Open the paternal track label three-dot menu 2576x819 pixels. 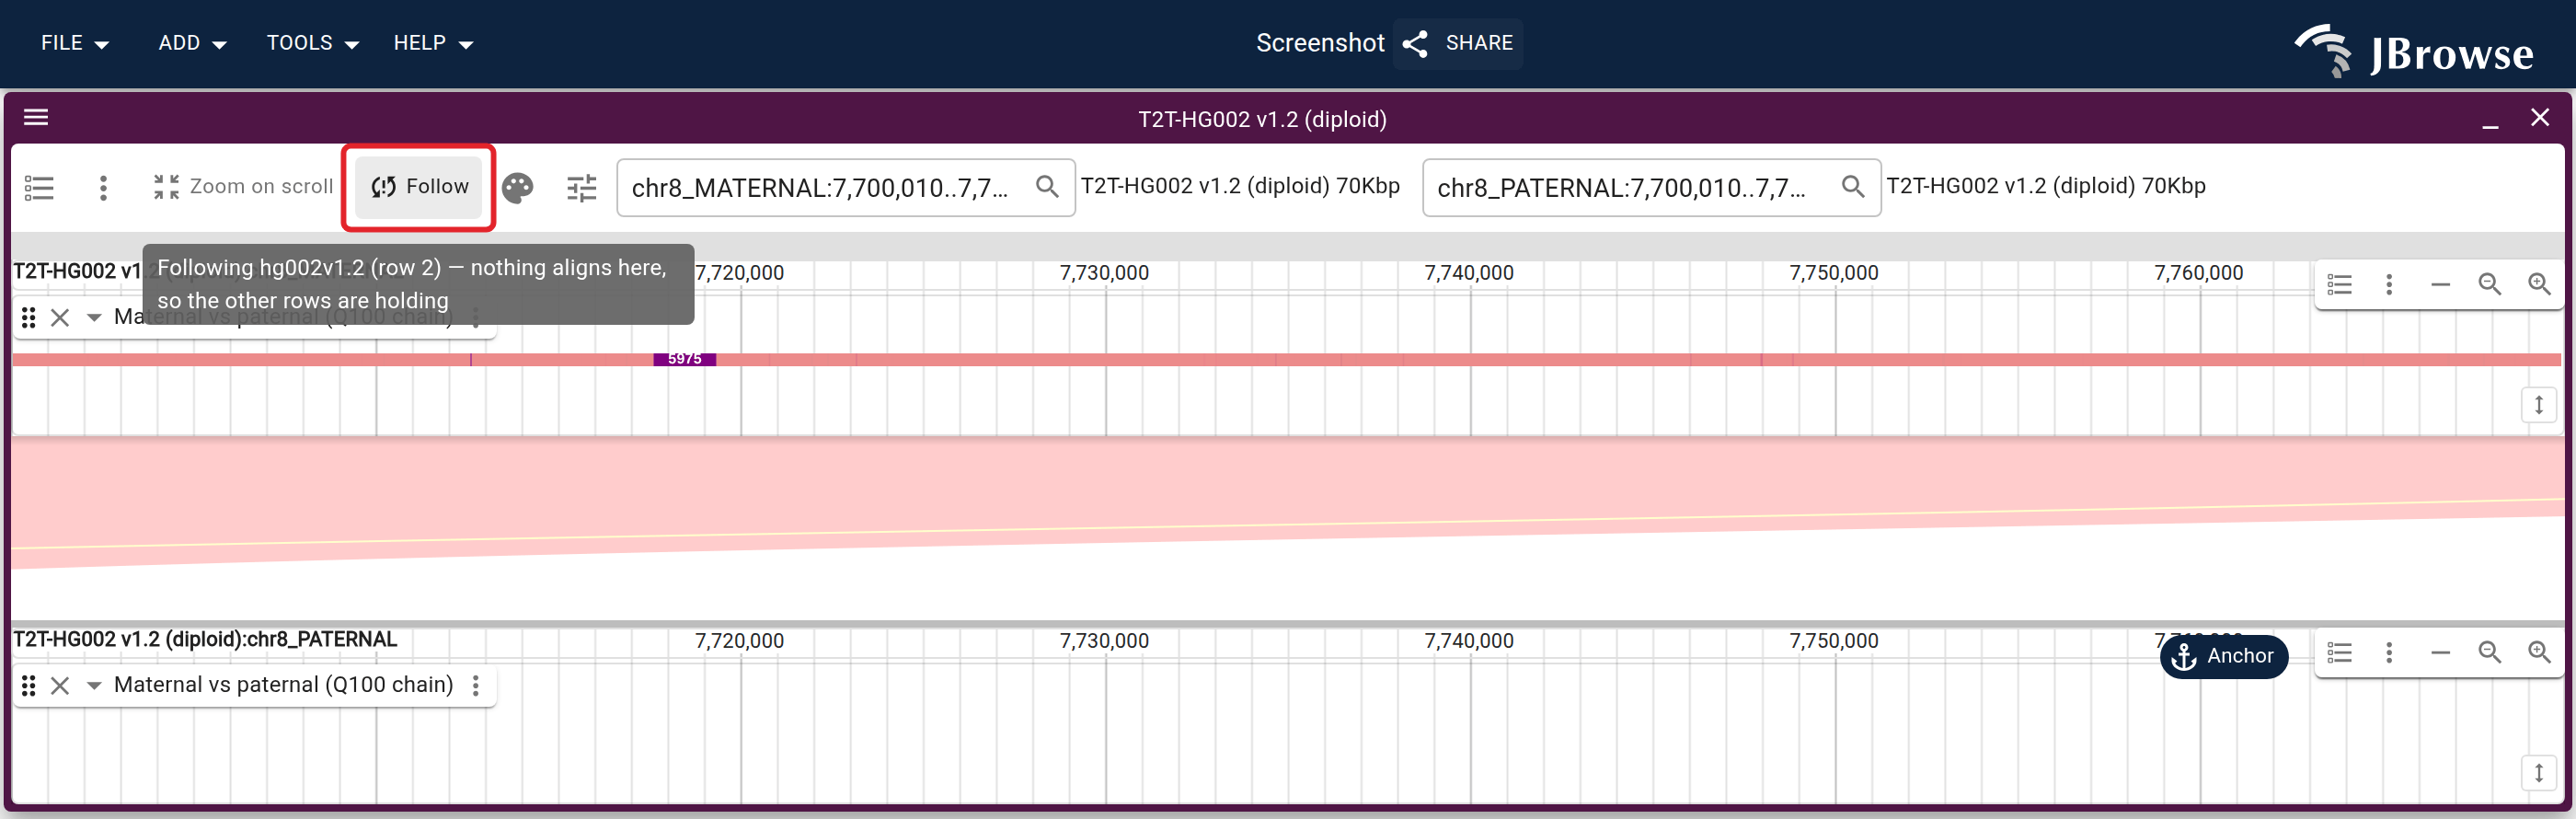click(x=476, y=686)
